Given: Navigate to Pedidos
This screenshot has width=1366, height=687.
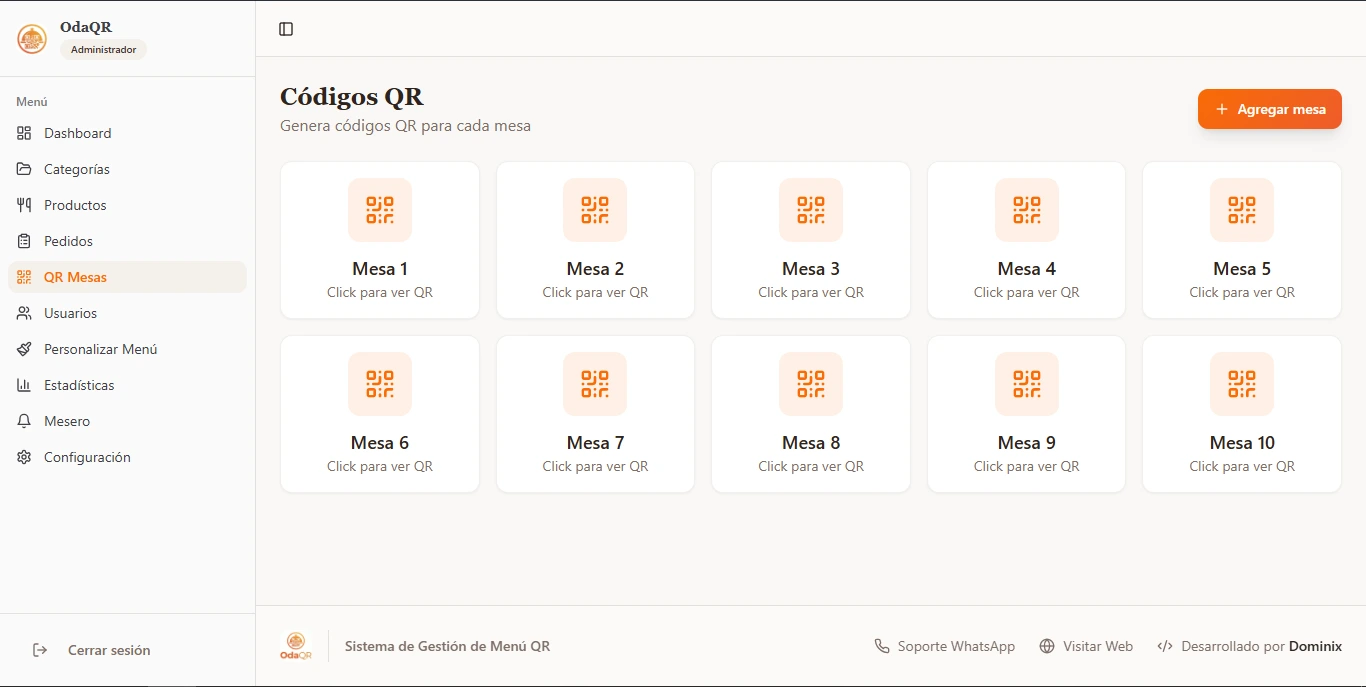Looking at the screenshot, I should [127, 241].
